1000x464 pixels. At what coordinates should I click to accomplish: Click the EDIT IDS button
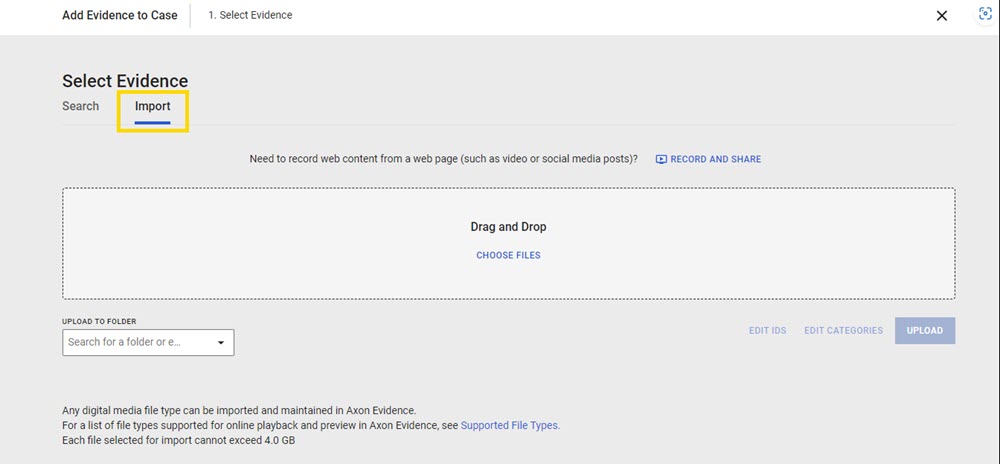click(767, 331)
